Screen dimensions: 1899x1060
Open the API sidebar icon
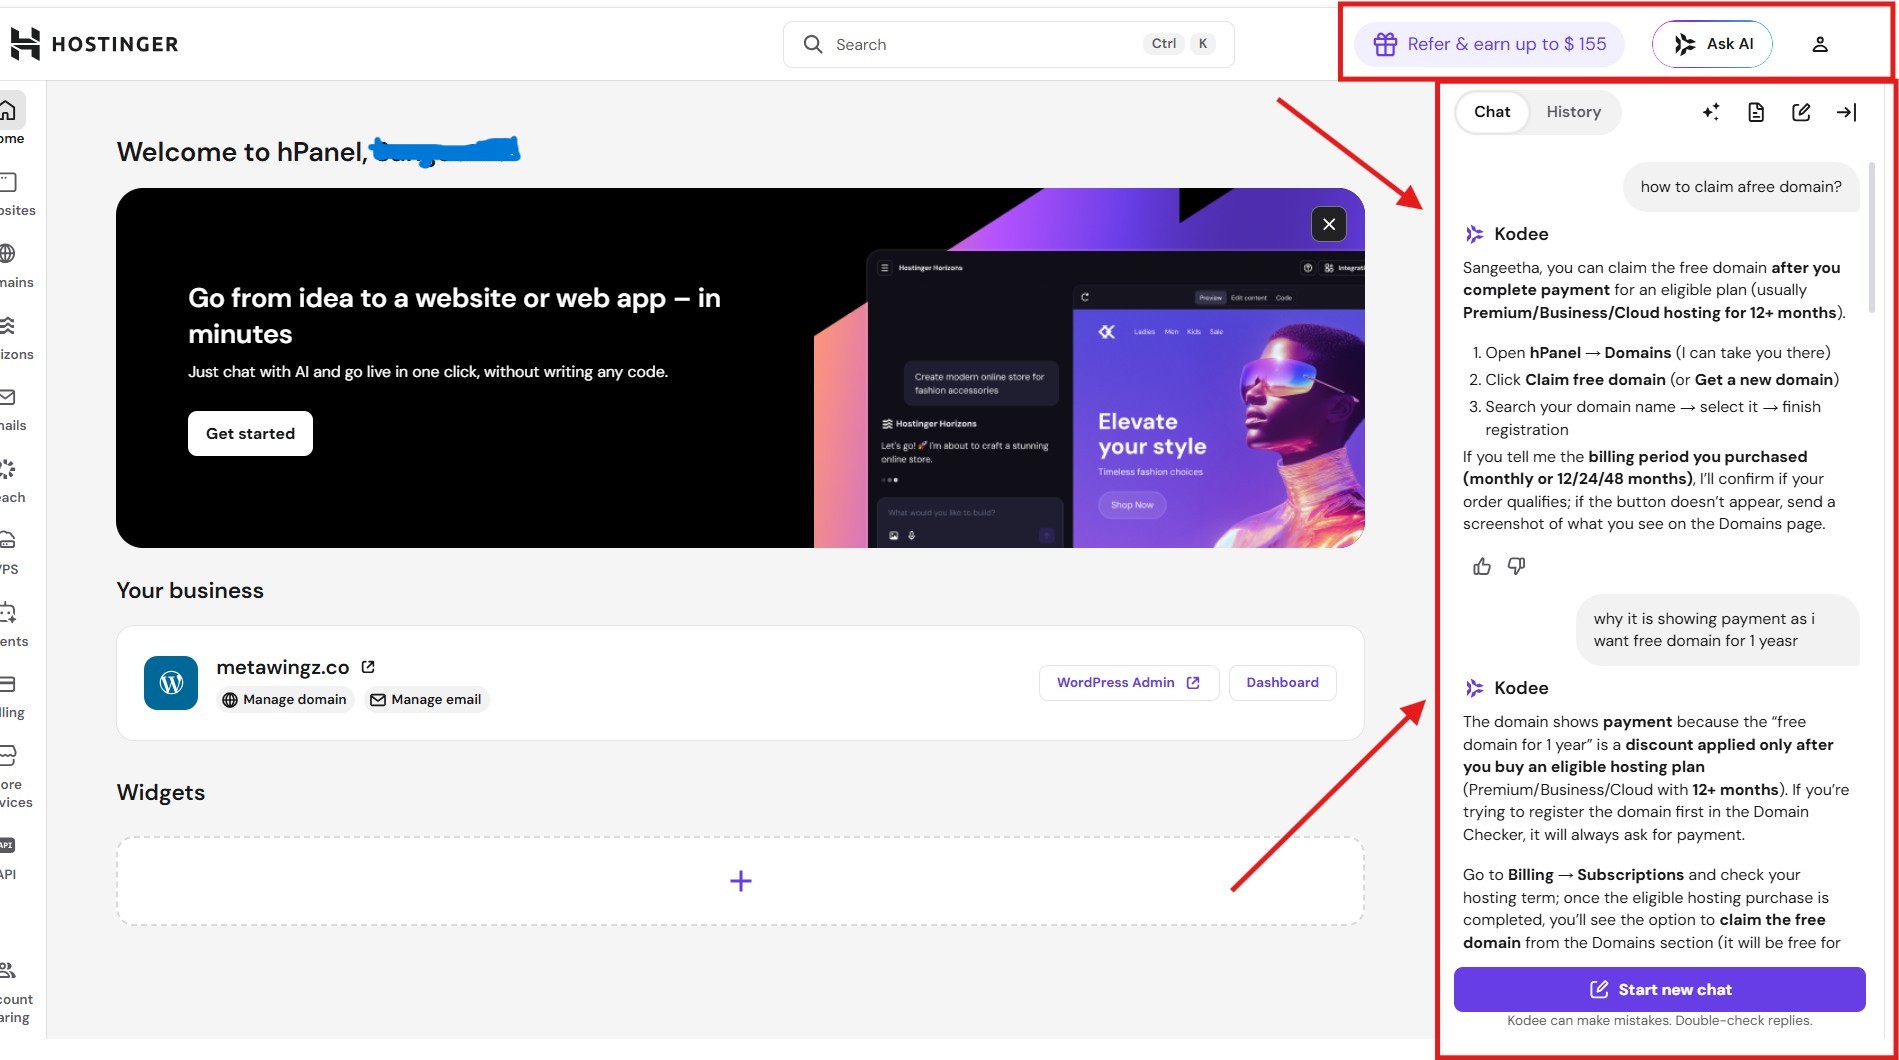click(8, 845)
